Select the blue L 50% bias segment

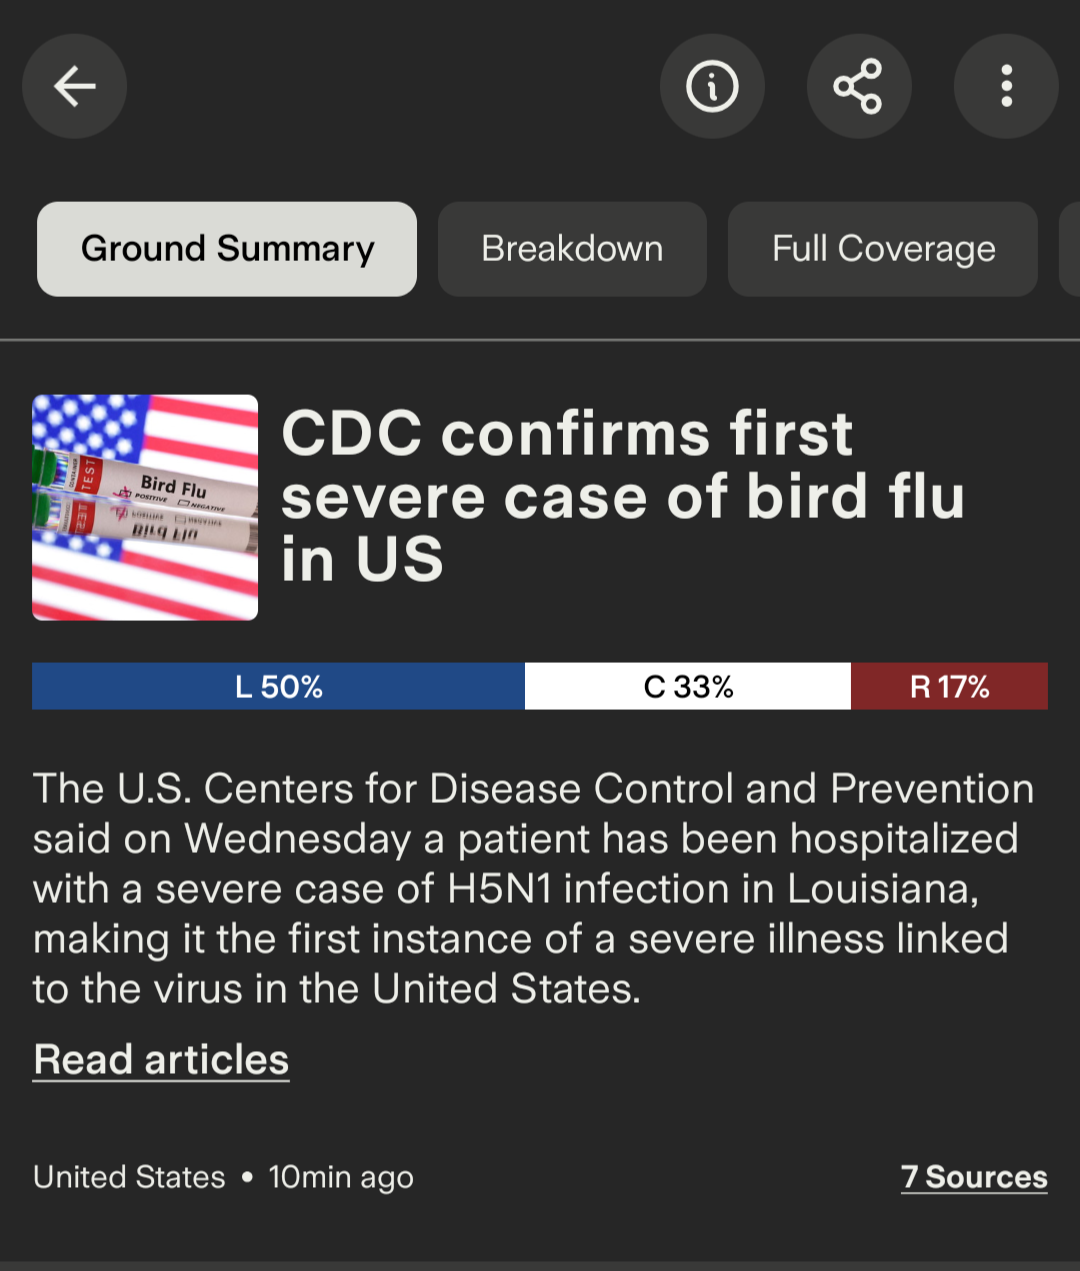click(278, 686)
